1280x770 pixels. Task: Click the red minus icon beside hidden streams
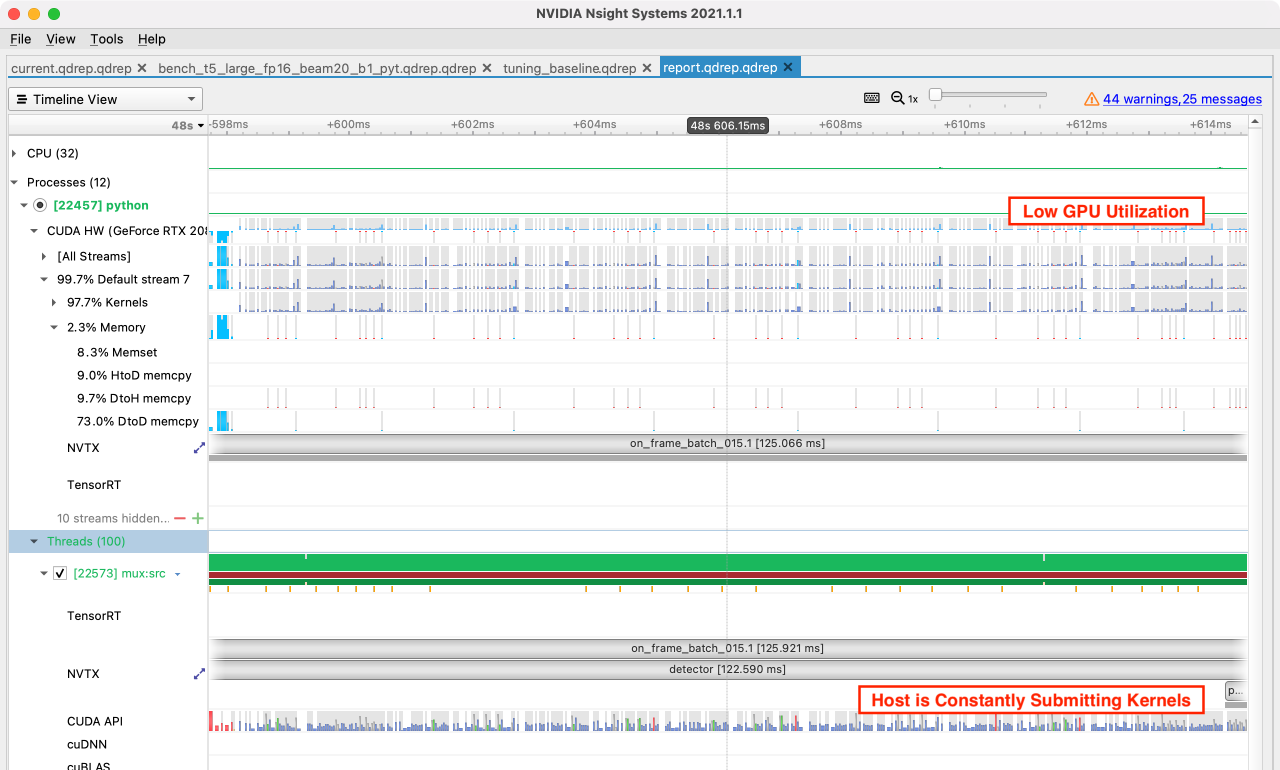(x=180, y=518)
